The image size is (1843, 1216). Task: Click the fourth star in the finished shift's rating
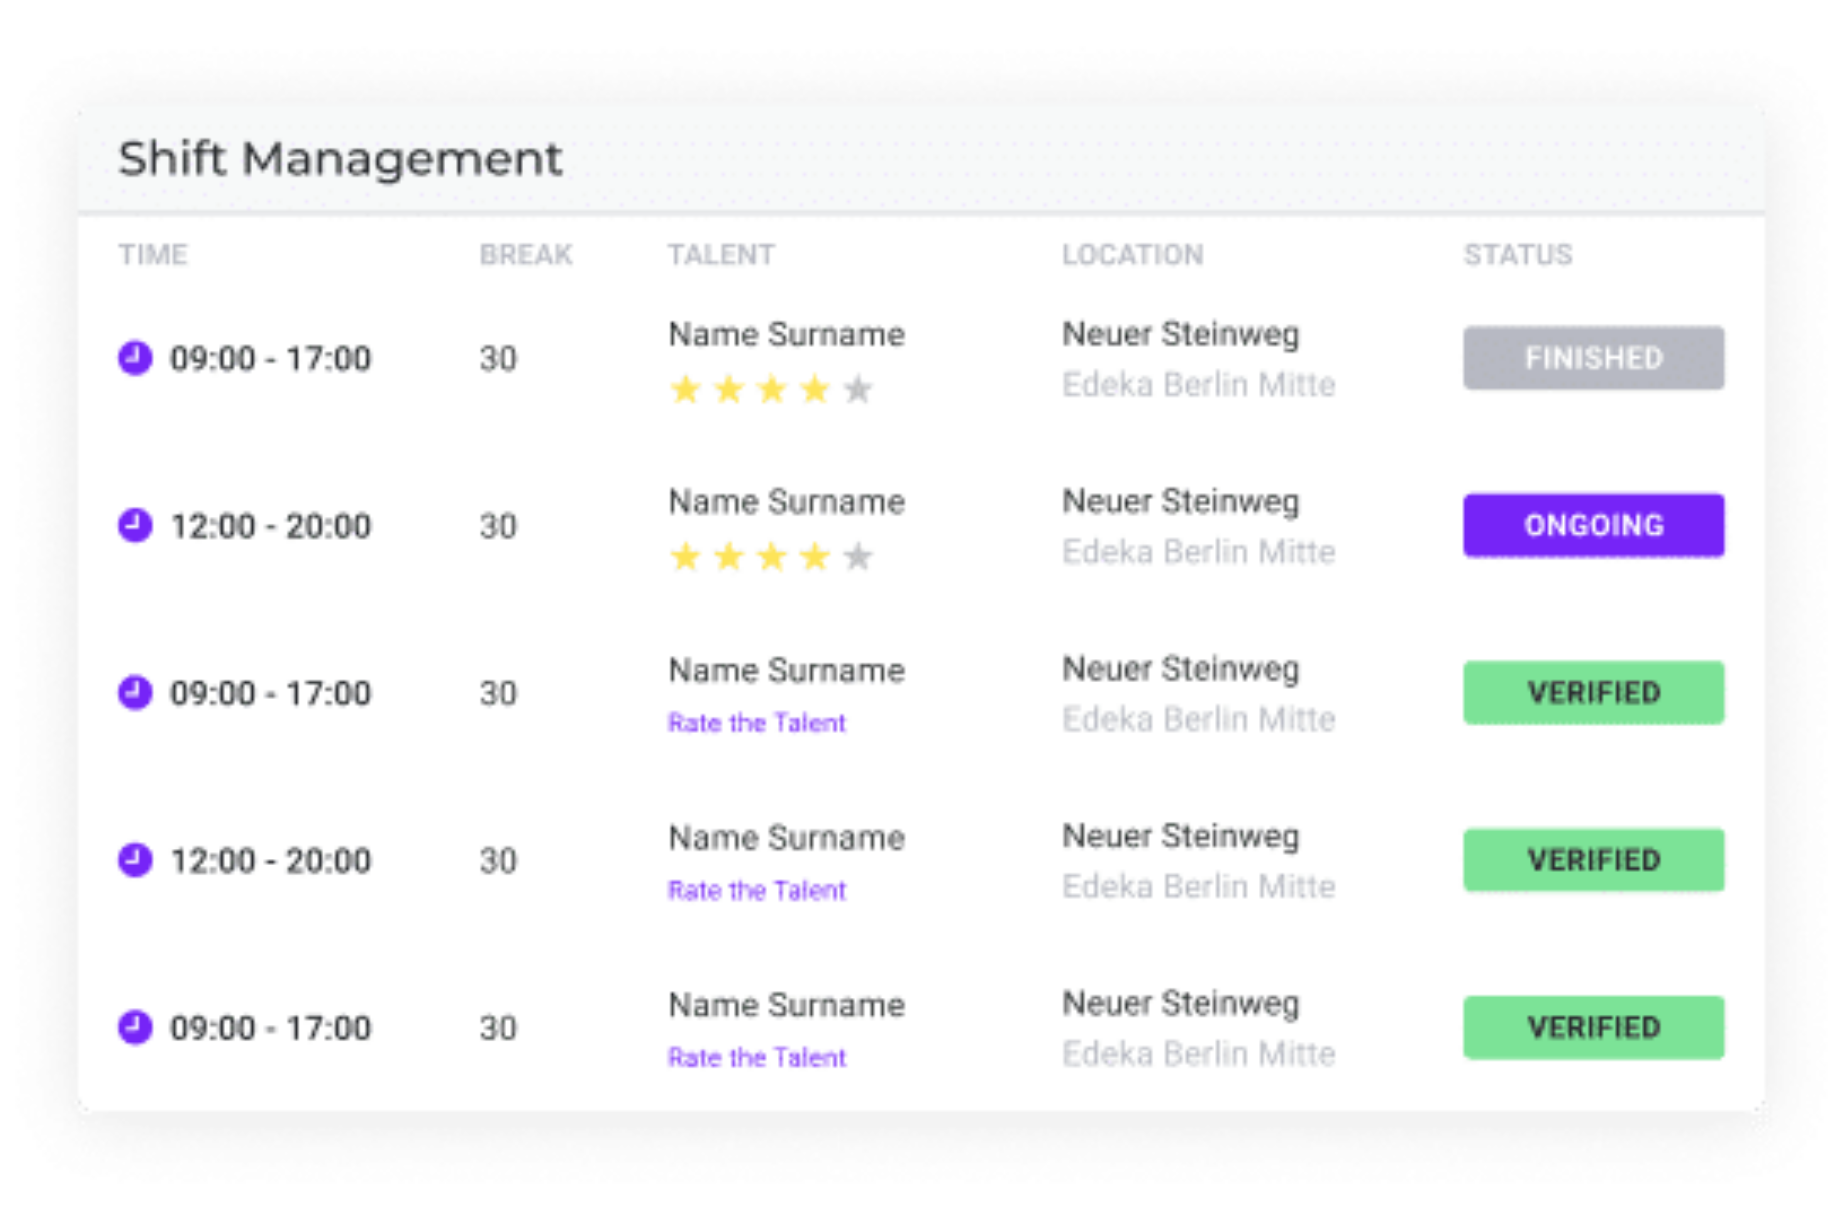[815, 390]
